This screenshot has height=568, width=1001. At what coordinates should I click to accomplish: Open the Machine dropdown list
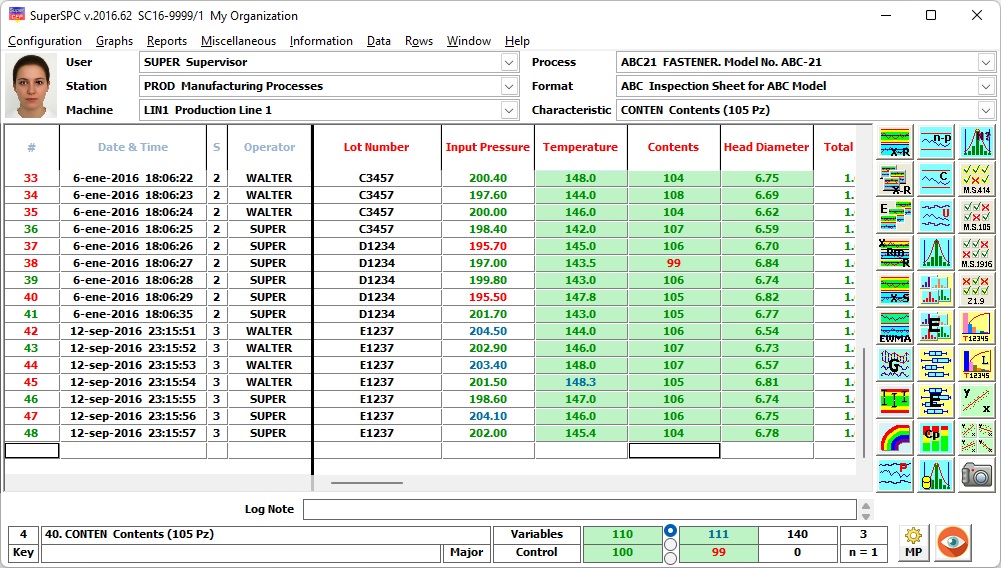[508, 110]
